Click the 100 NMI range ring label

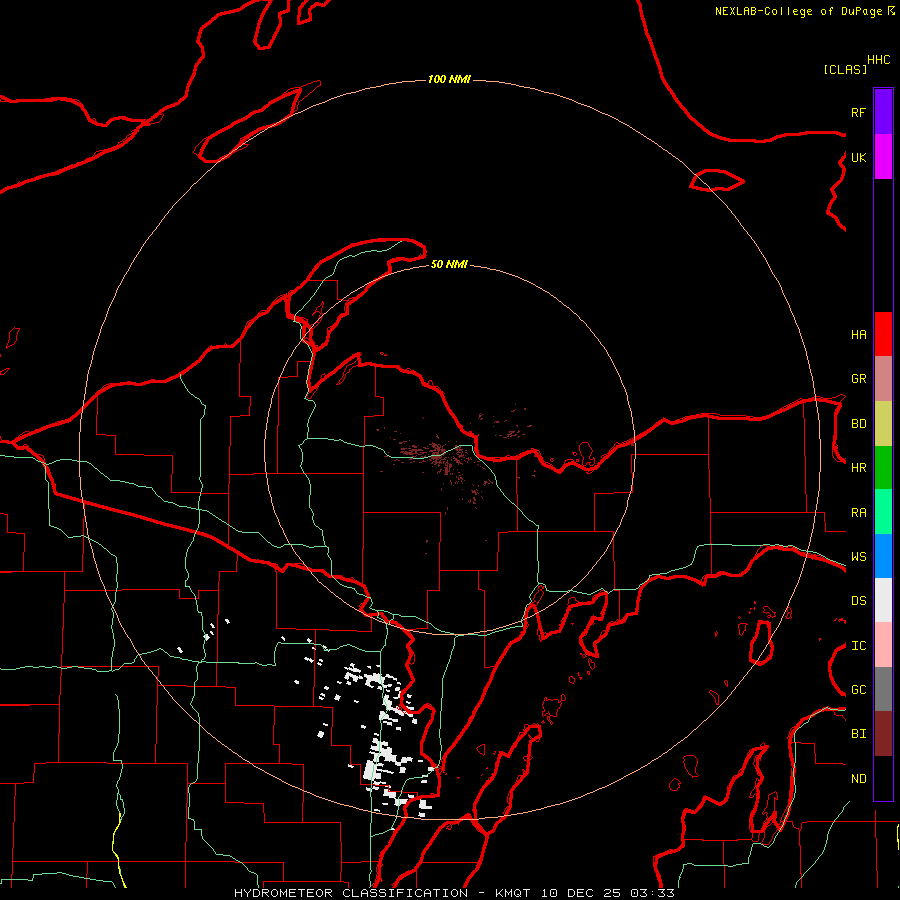[449, 79]
